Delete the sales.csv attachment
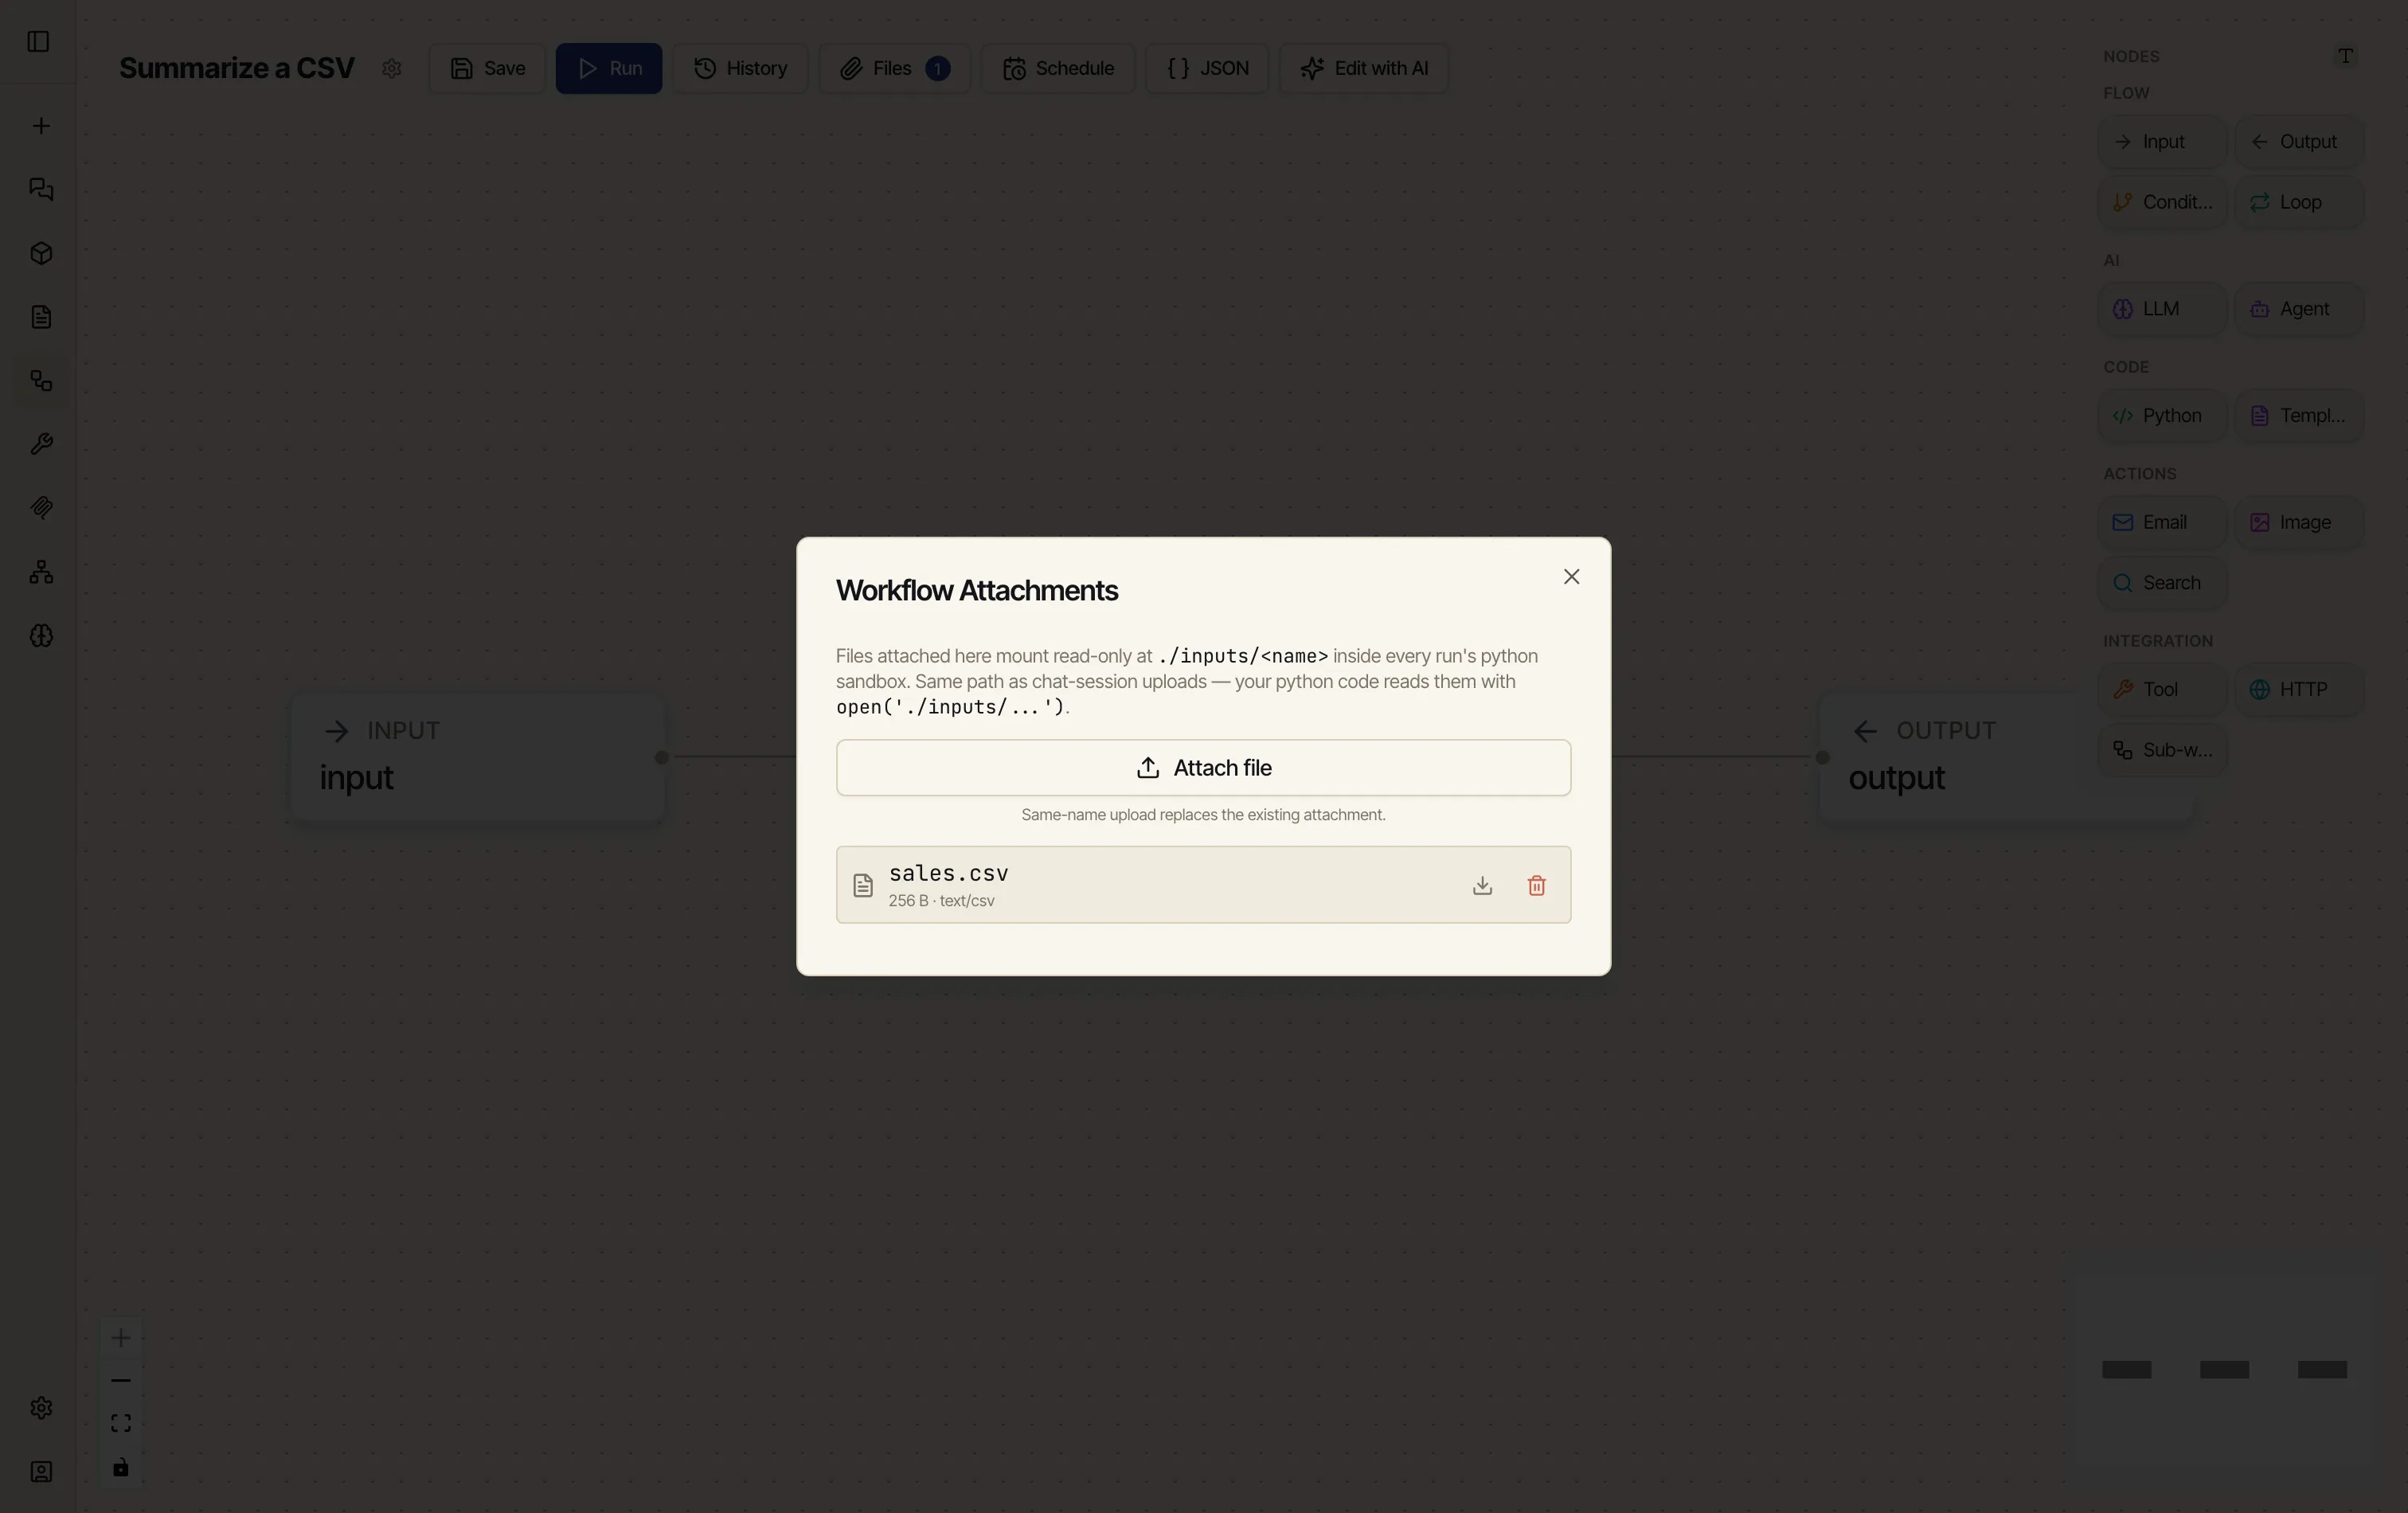The width and height of the screenshot is (2408, 1513). click(1536, 885)
